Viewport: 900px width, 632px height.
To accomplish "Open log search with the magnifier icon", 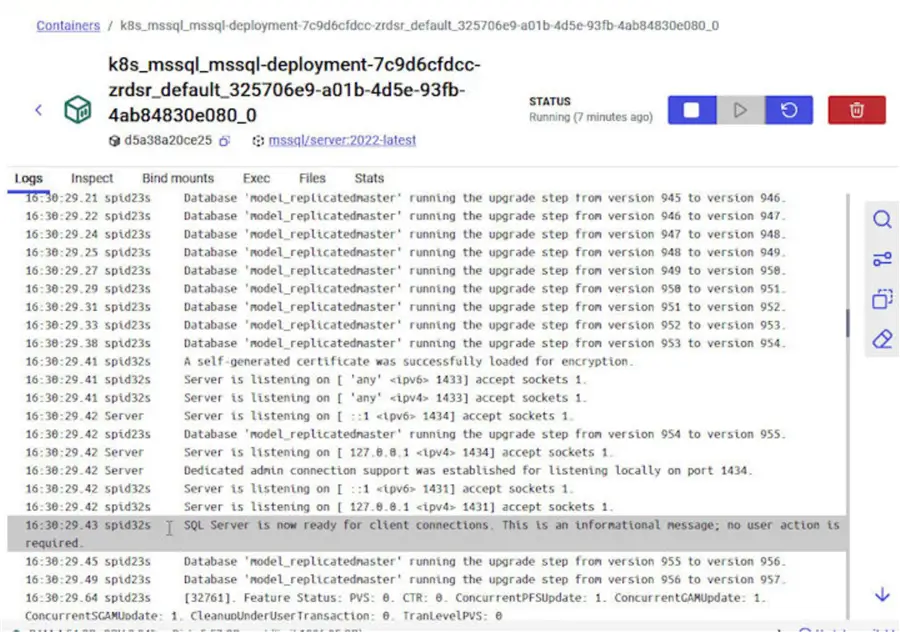I will (882, 219).
